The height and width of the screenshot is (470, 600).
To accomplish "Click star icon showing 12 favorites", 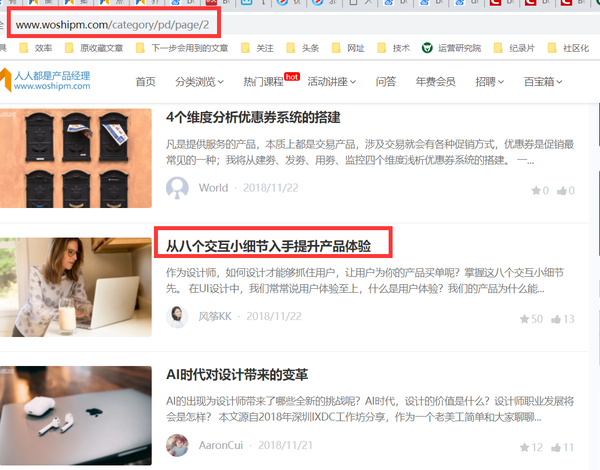I will [524, 447].
